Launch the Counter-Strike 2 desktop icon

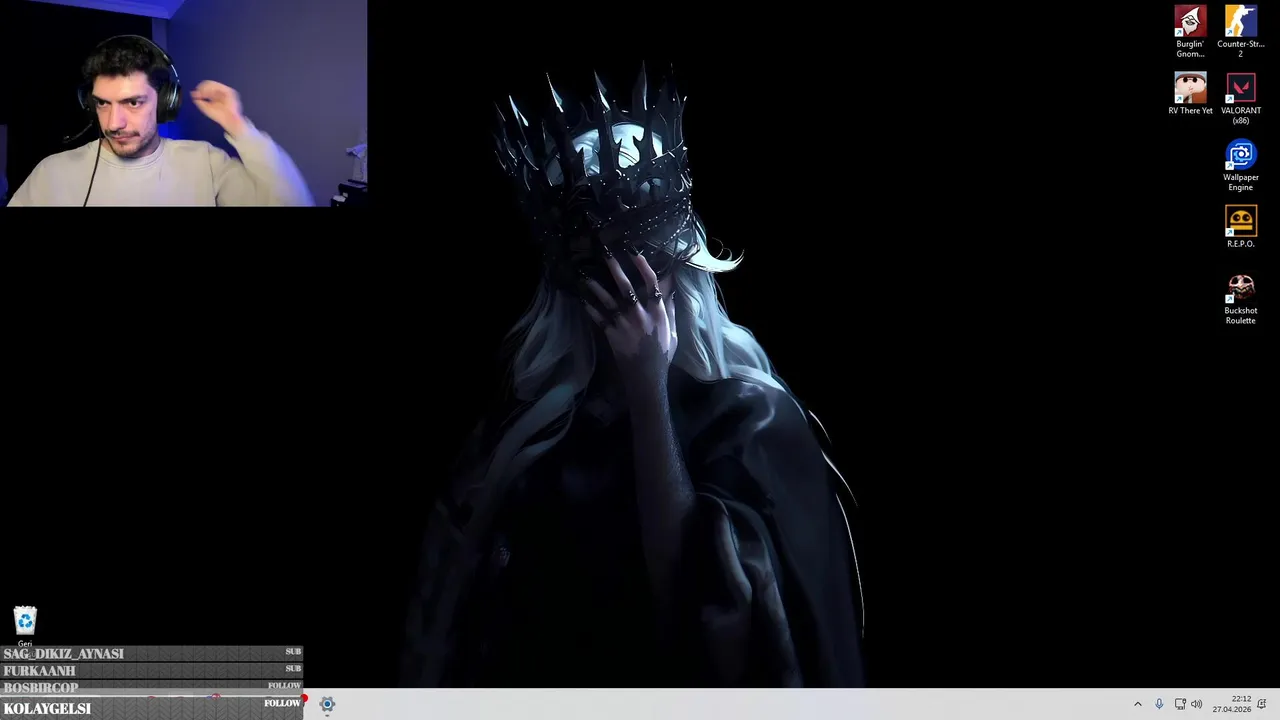(1240, 32)
